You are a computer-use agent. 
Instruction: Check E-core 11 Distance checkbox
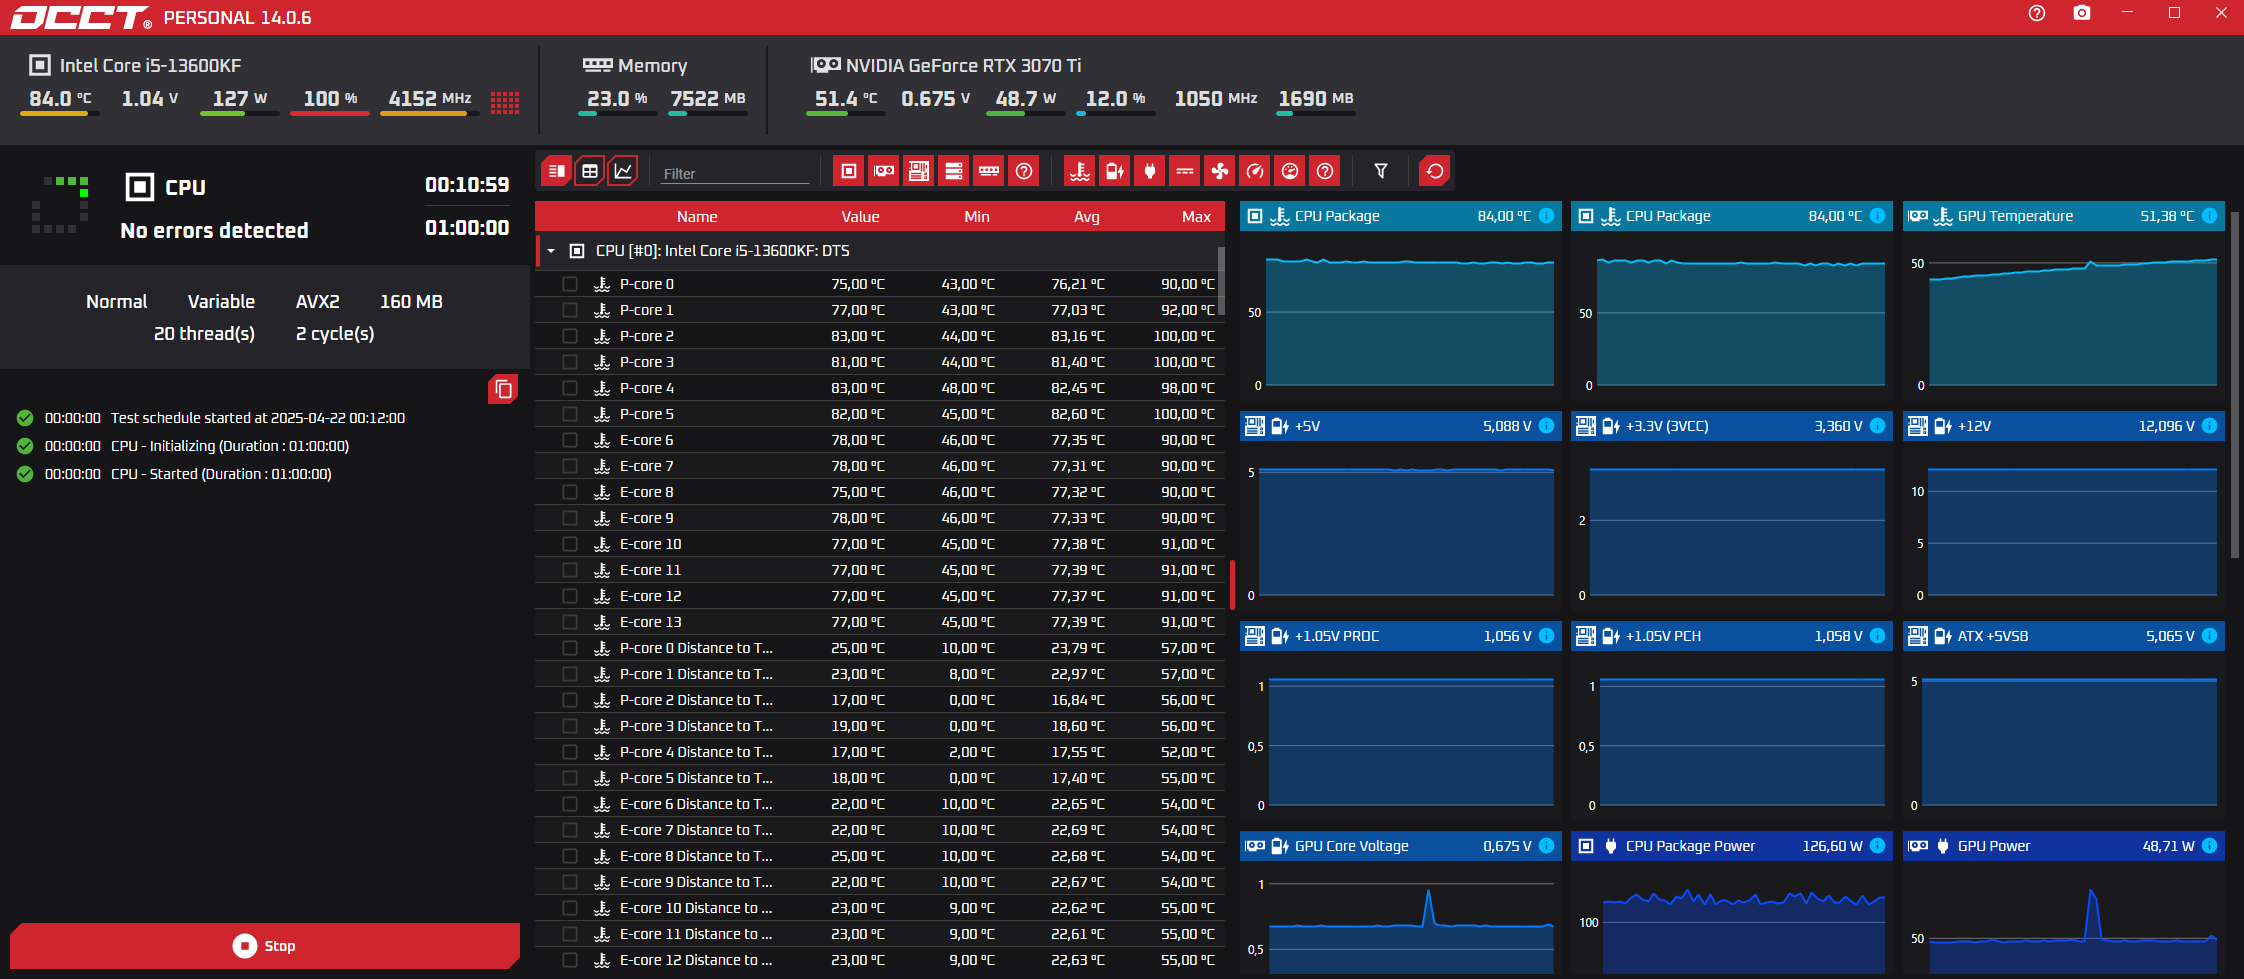[x=570, y=934]
